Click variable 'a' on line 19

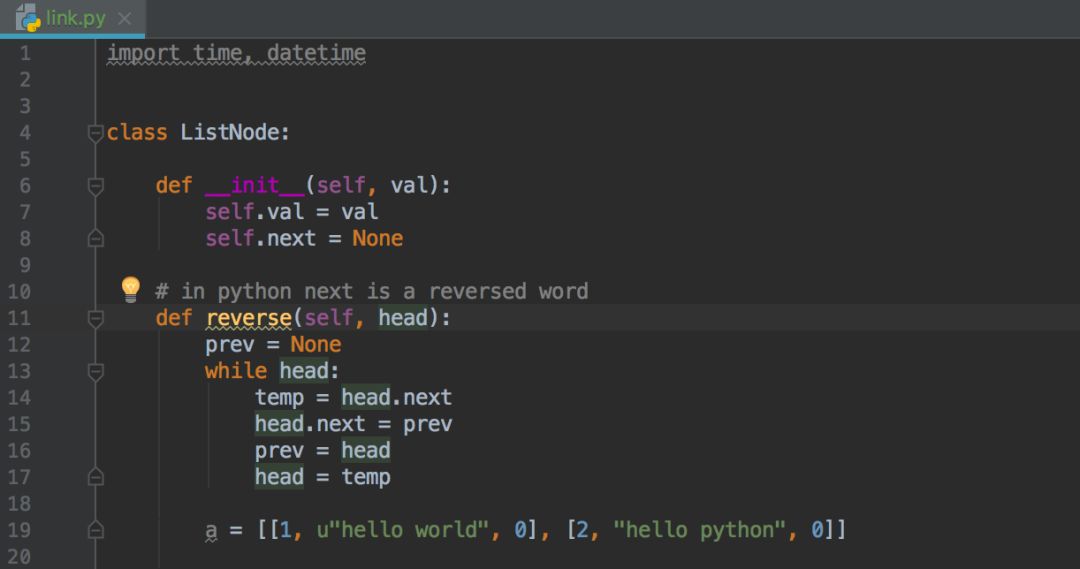click(211, 531)
